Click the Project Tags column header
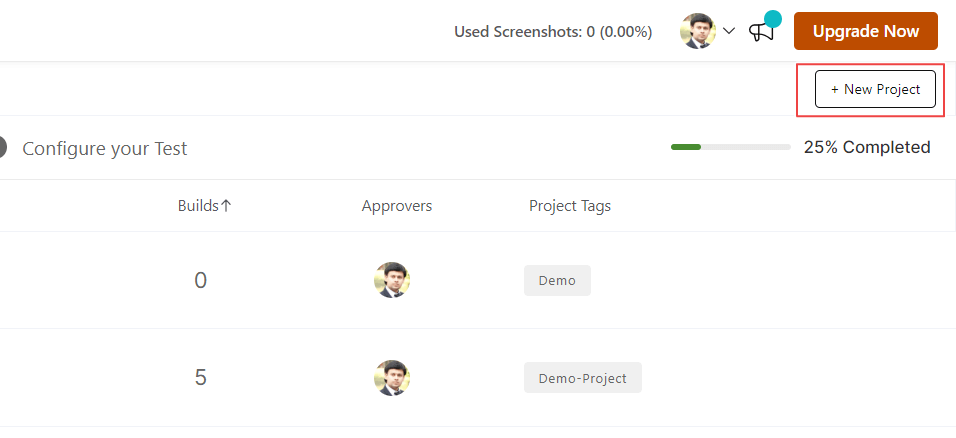The image size is (956, 438). pos(569,206)
